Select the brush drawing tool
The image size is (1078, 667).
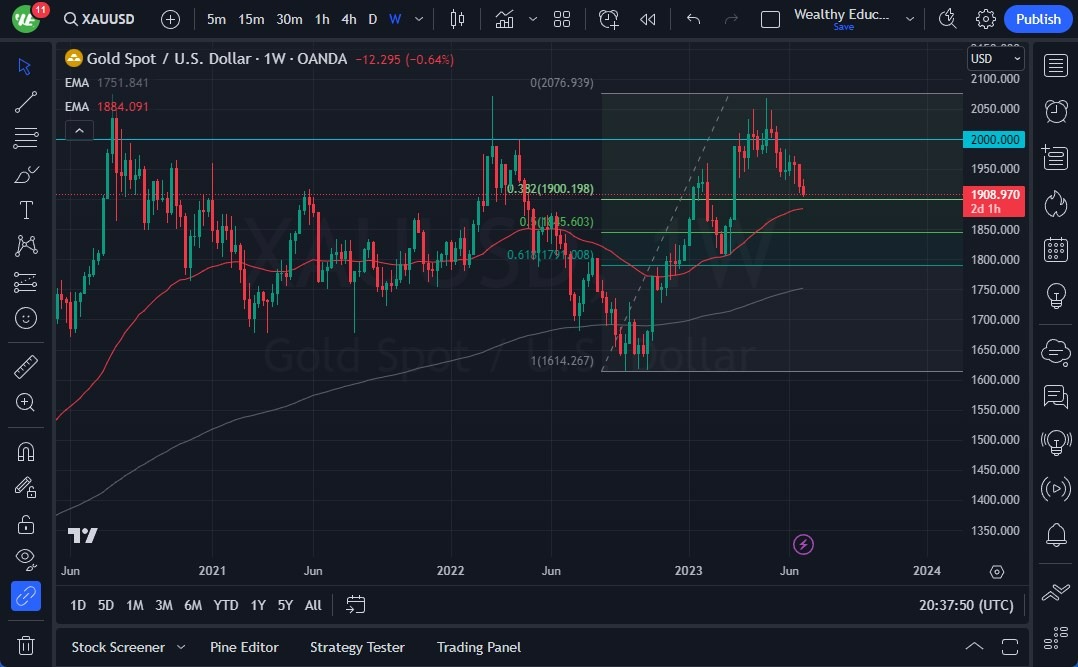pyautogui.click(x=25, y=174)
